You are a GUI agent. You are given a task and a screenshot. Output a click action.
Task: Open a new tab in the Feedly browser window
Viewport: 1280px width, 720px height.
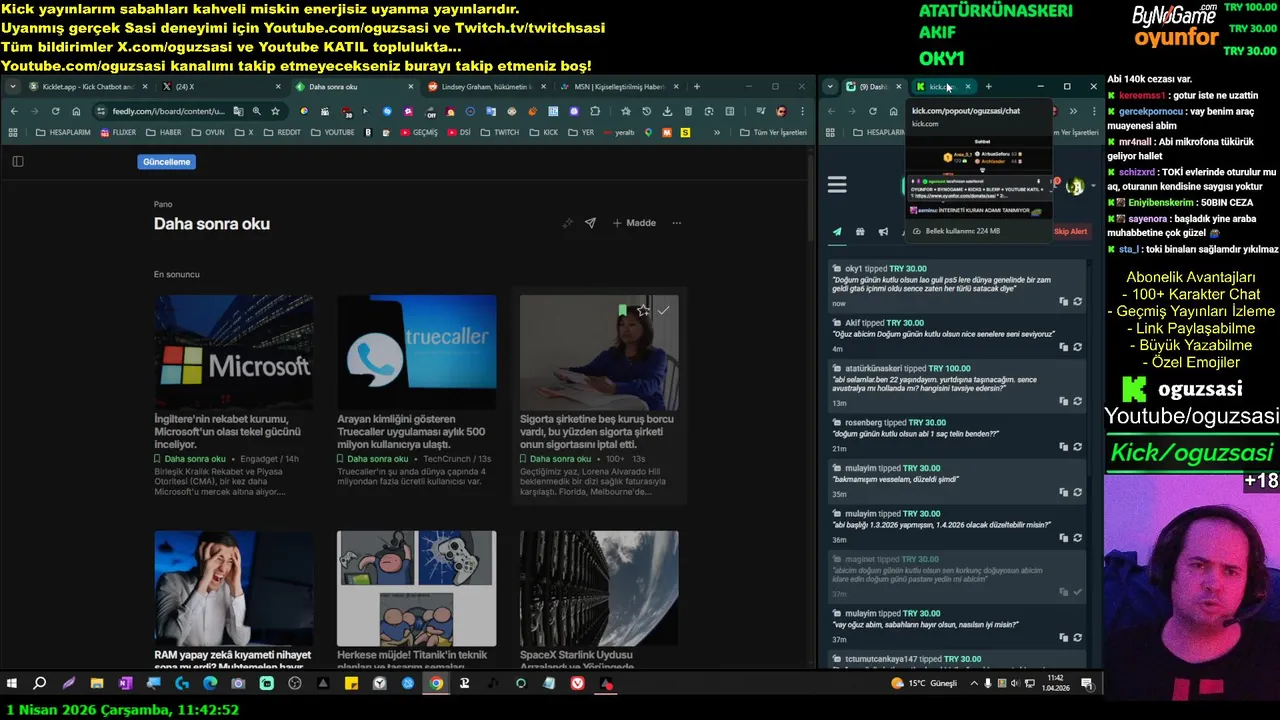click(697, 87)
